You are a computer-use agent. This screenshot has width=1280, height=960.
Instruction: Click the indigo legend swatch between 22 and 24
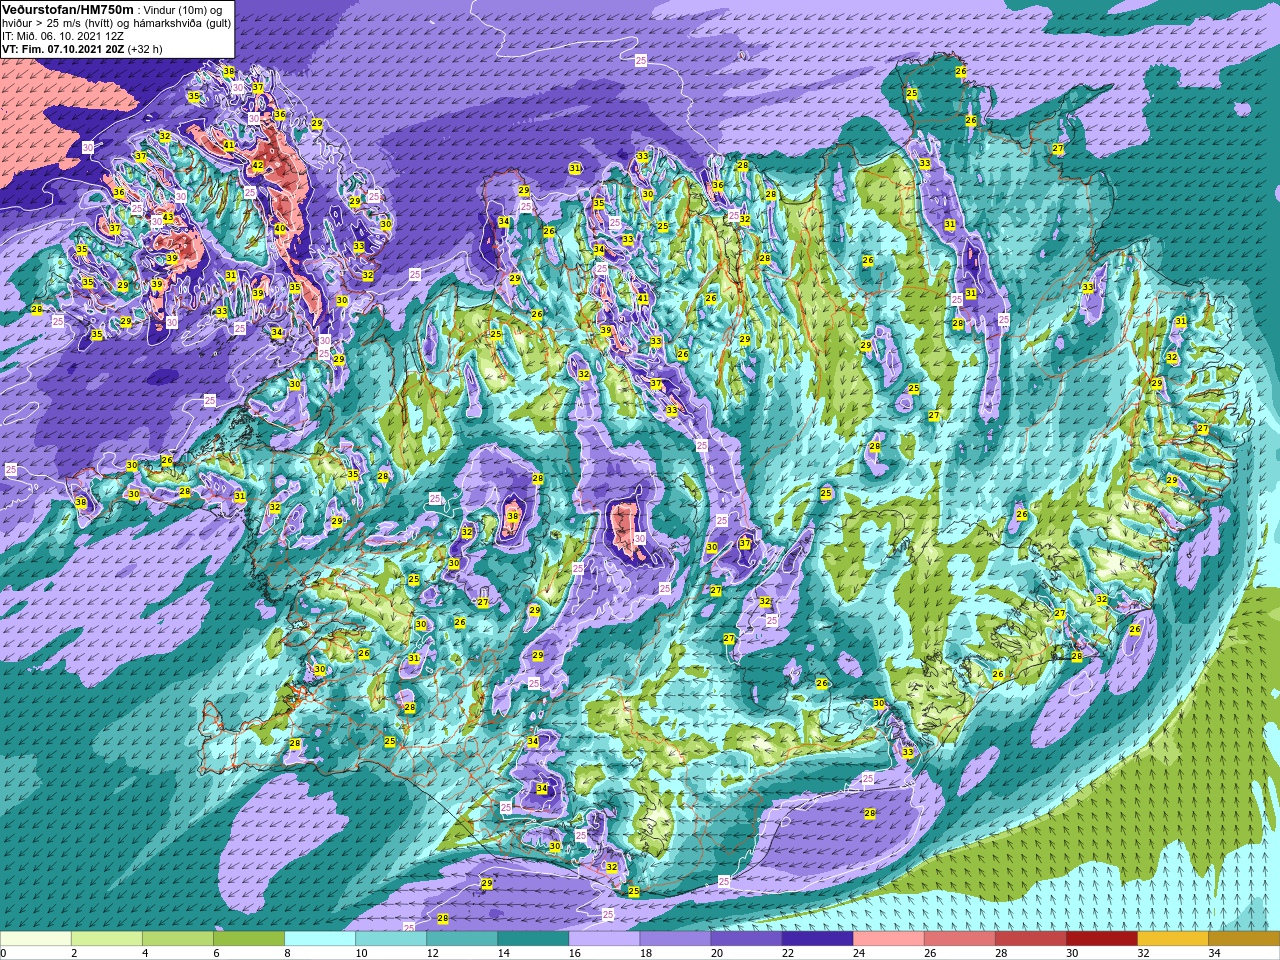click(817, 939)
